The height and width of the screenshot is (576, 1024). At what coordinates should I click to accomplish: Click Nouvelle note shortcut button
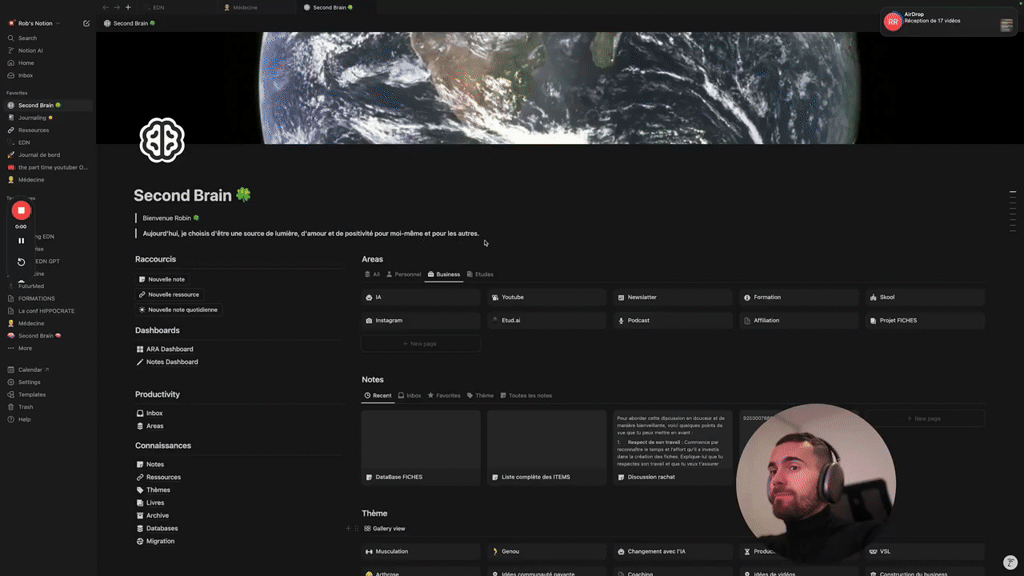click(x=162, y=280)
